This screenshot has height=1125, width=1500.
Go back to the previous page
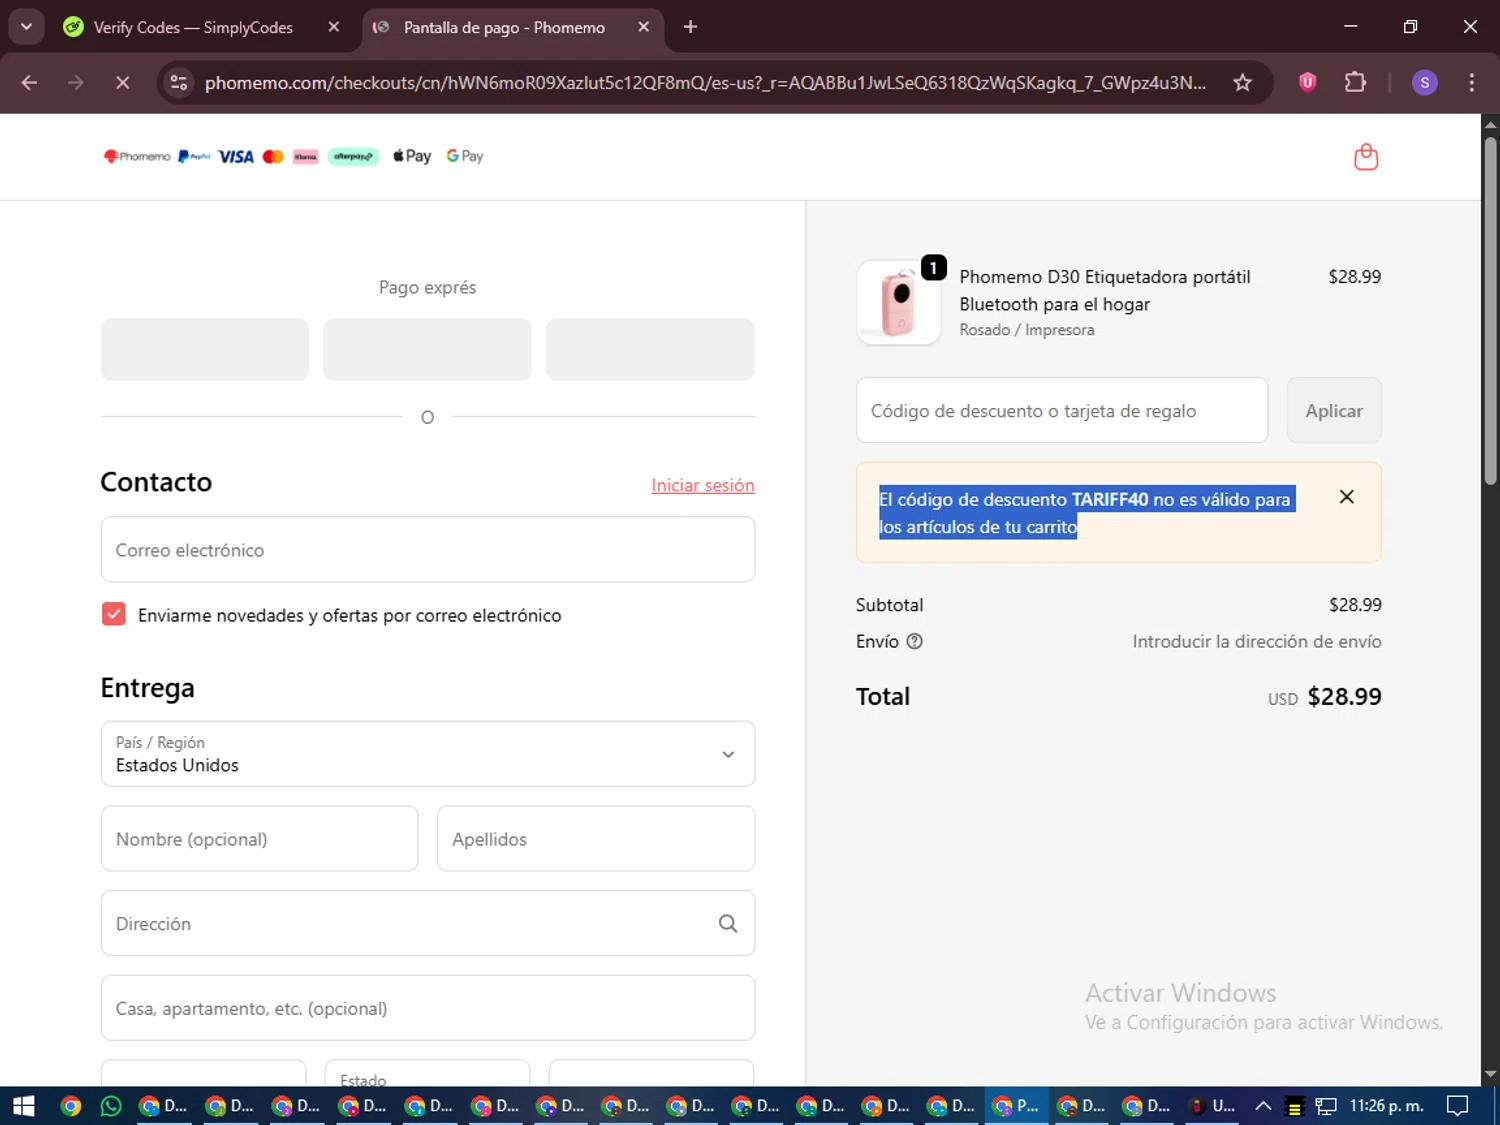[x=29, y=83]
